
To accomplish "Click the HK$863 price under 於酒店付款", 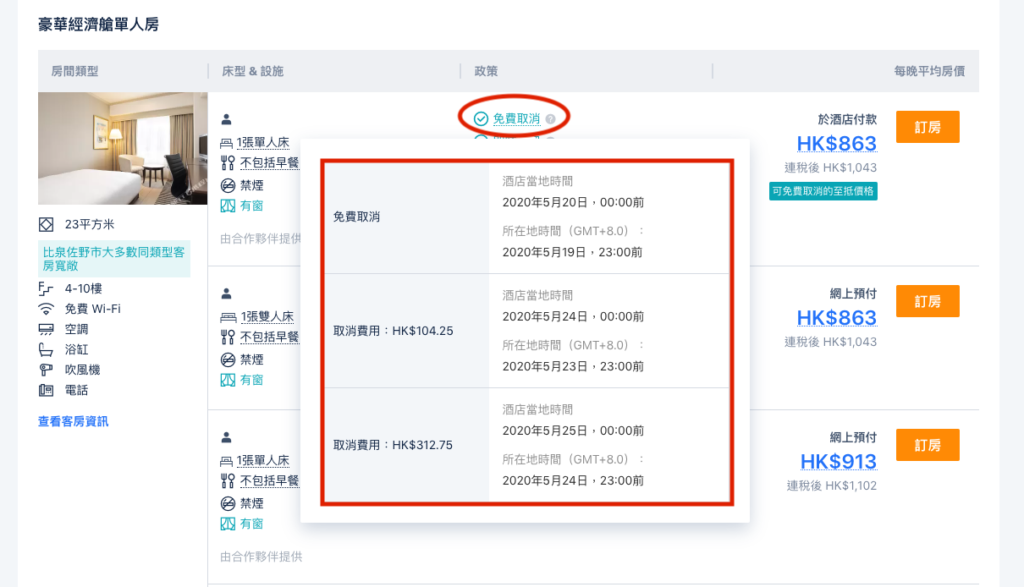I will tap(837, 143).
